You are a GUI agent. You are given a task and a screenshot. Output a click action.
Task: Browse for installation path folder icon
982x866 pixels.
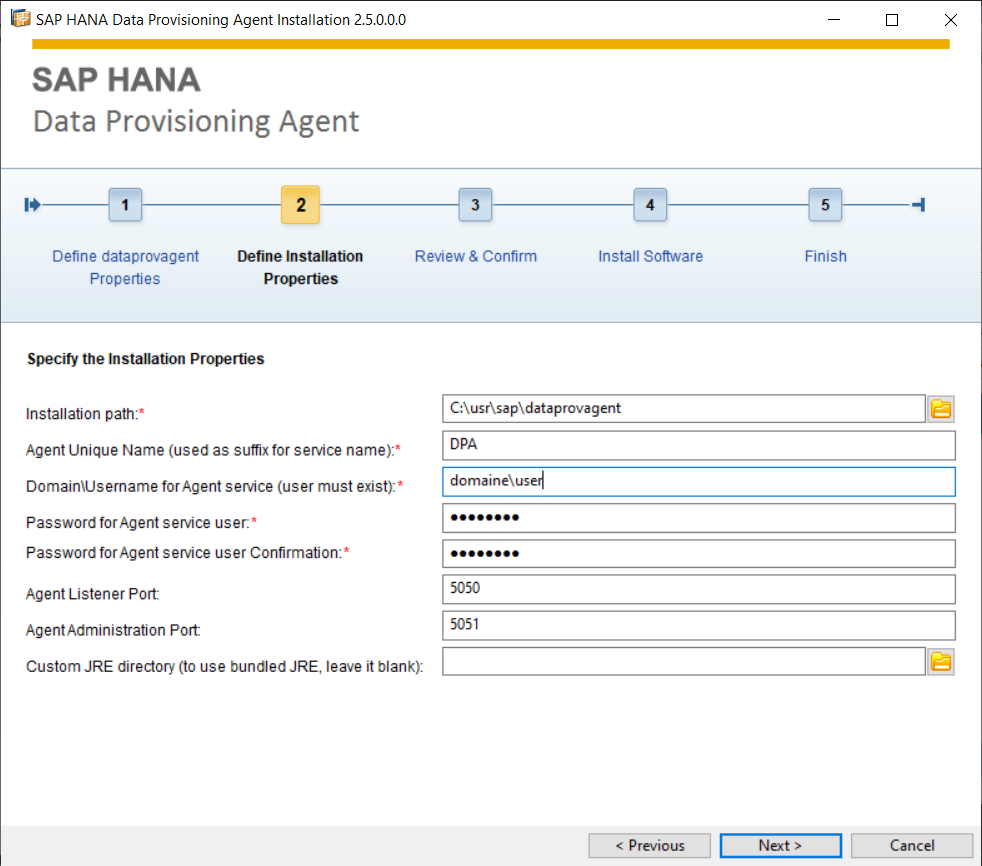[941, 409]
